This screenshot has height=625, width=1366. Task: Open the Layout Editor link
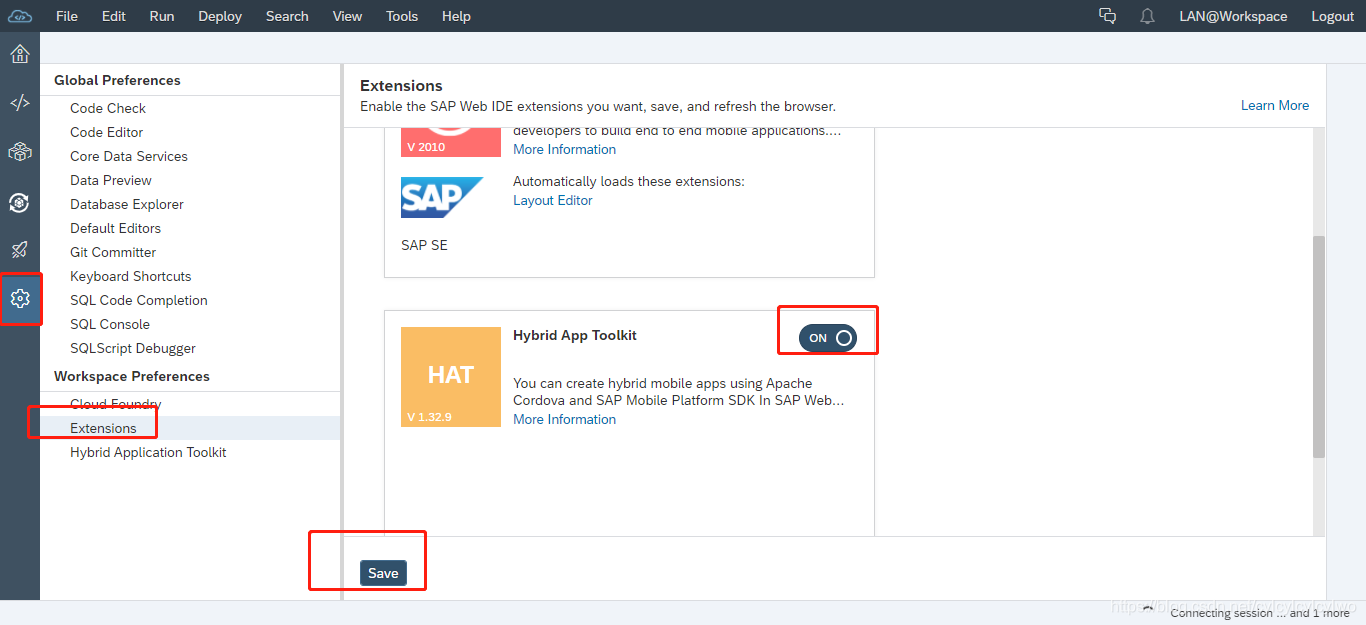point(553,200)
